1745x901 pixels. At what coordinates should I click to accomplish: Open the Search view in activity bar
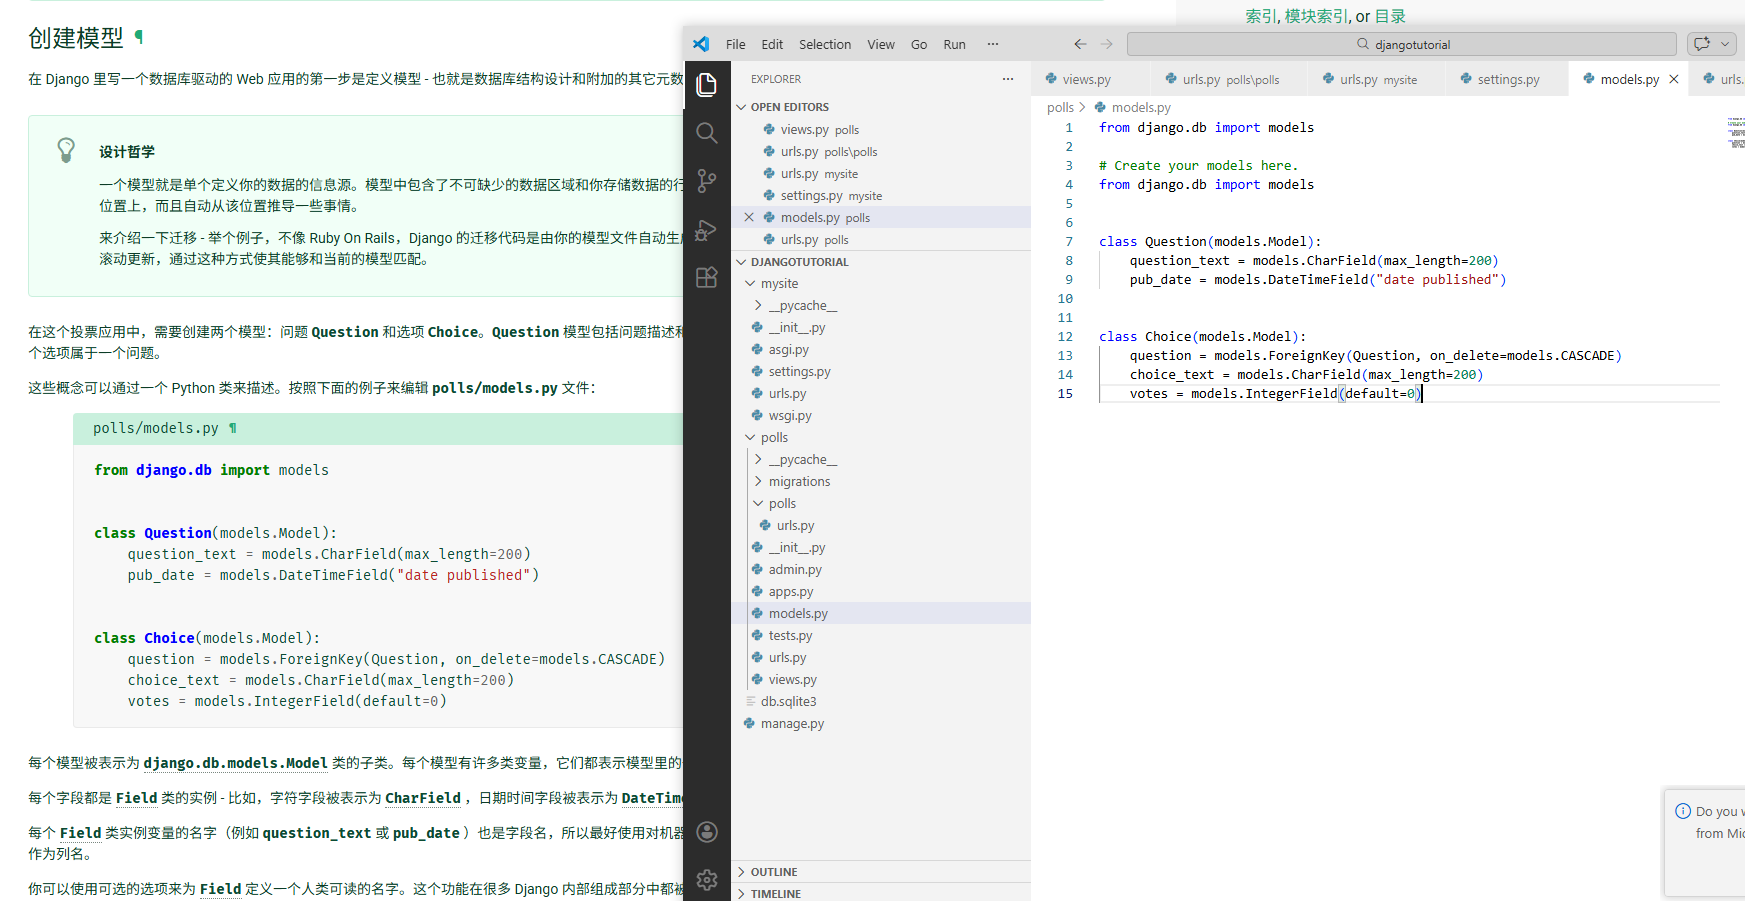click(707, 133)
